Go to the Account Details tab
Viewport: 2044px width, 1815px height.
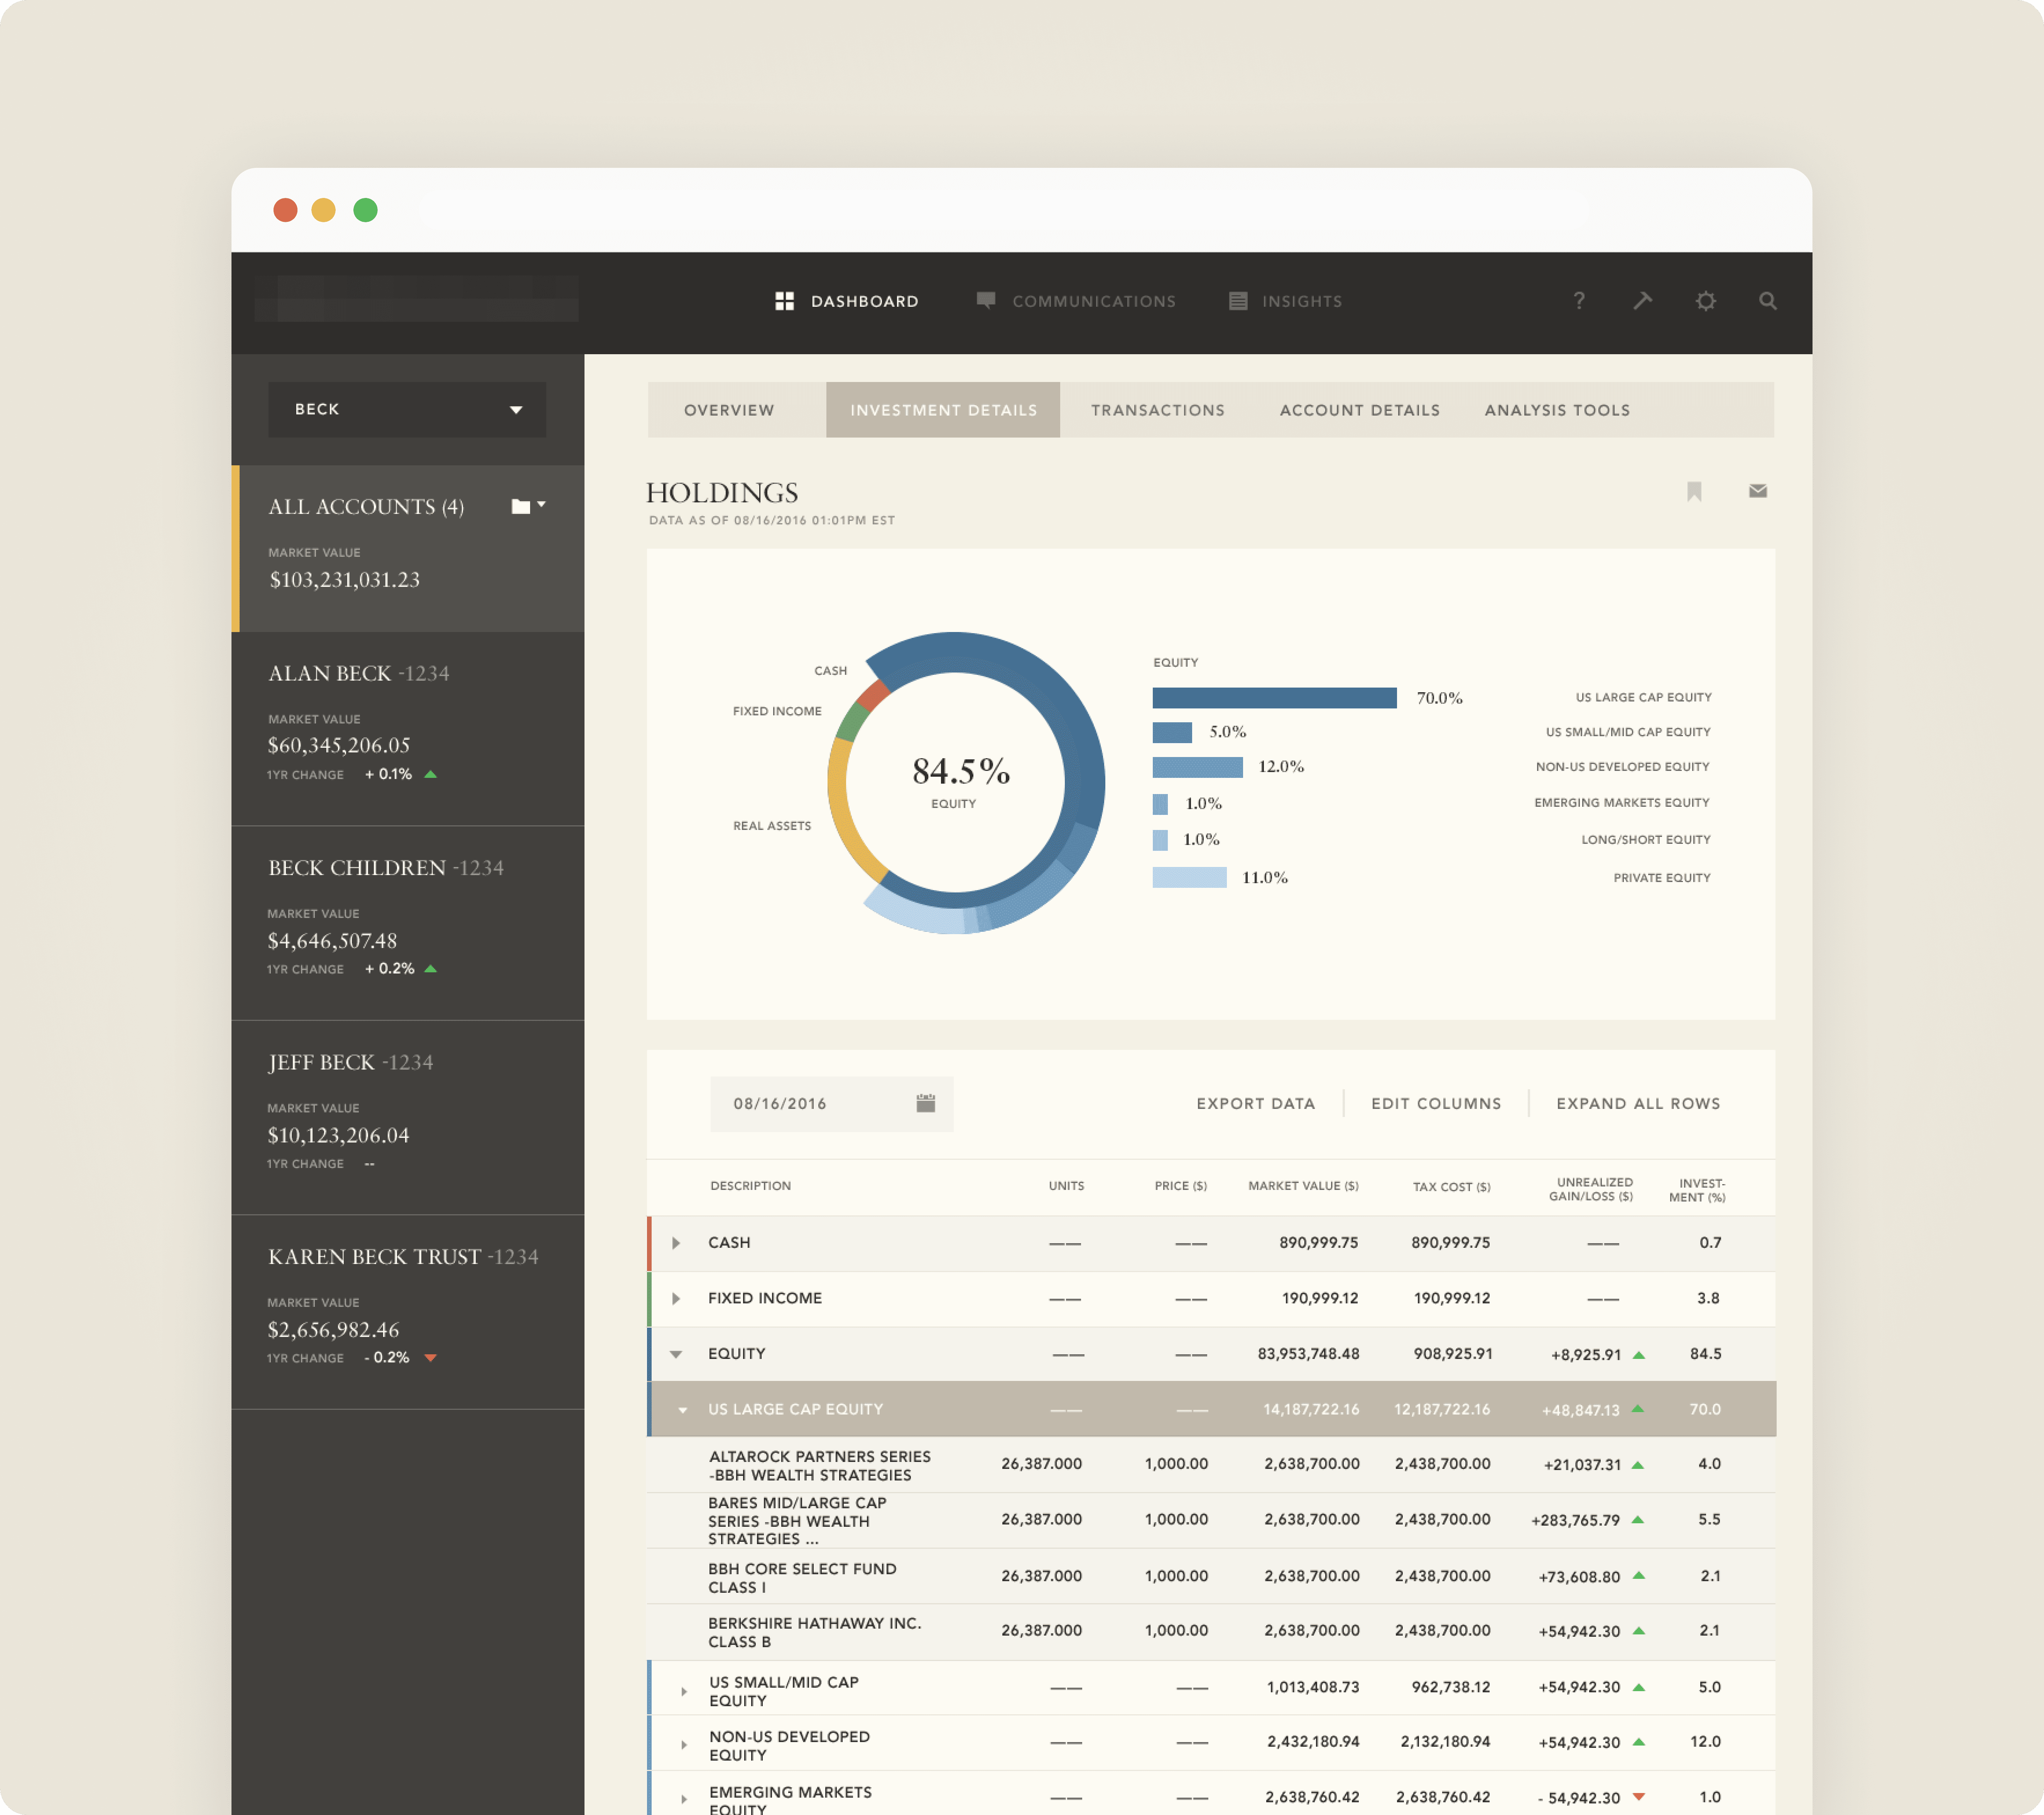pyautogui.click(x=1360, y=410)
